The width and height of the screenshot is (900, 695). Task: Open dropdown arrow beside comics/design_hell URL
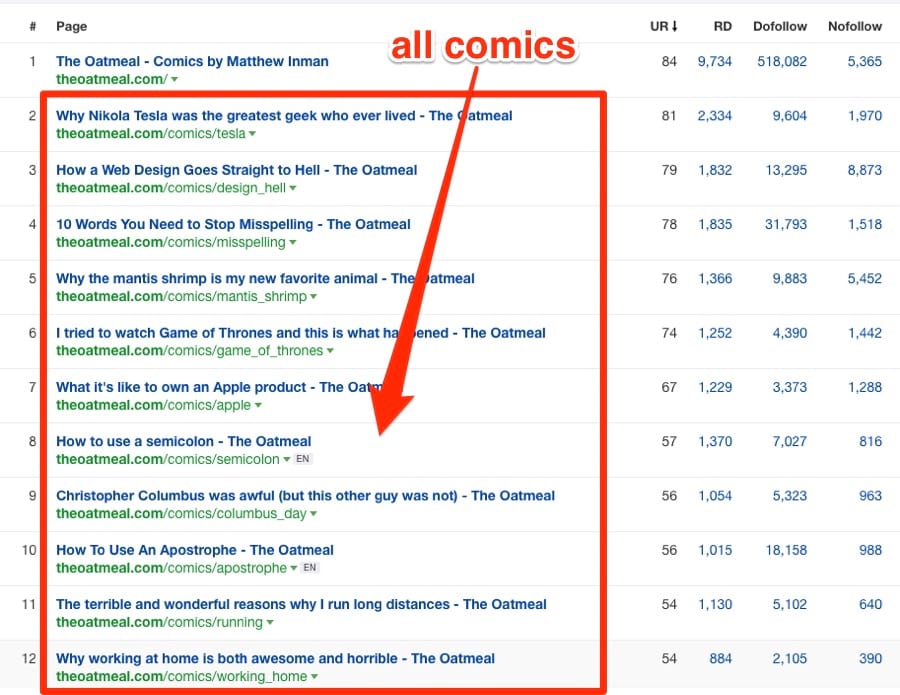[x=293, y=188]
